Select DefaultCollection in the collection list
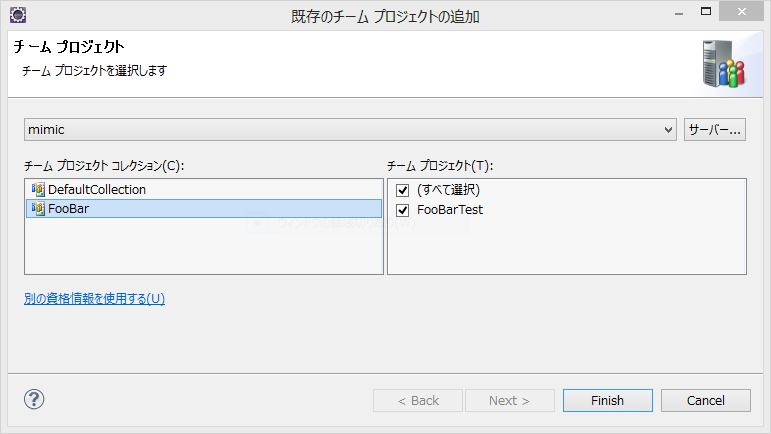This screenshot has height=434, width=771. (x=204, y=189)
